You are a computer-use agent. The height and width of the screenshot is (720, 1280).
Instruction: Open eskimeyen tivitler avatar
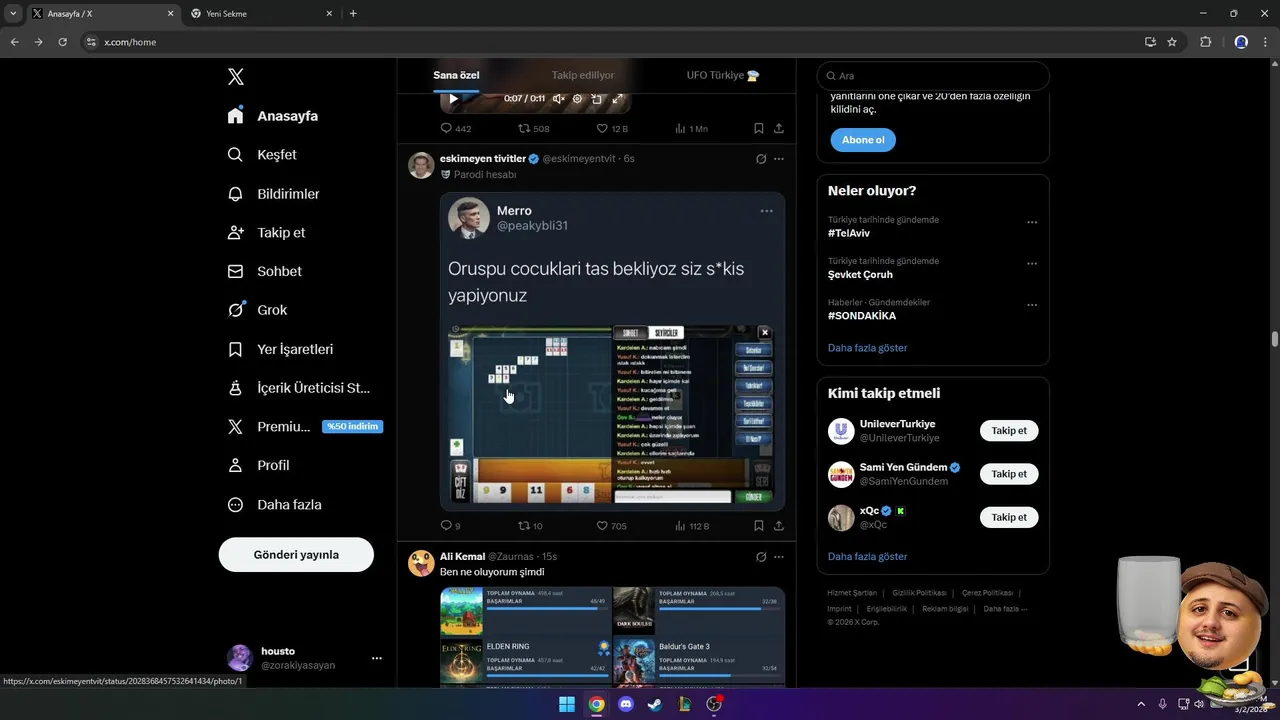[421, 166]
